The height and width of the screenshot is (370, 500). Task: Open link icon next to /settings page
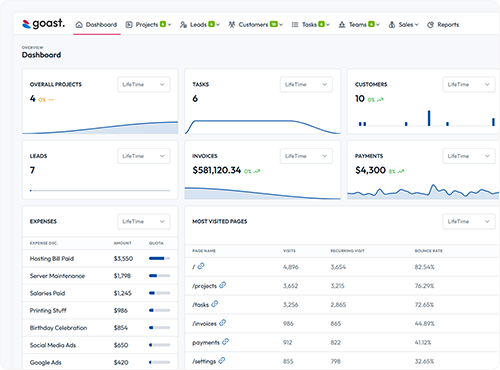222,360
